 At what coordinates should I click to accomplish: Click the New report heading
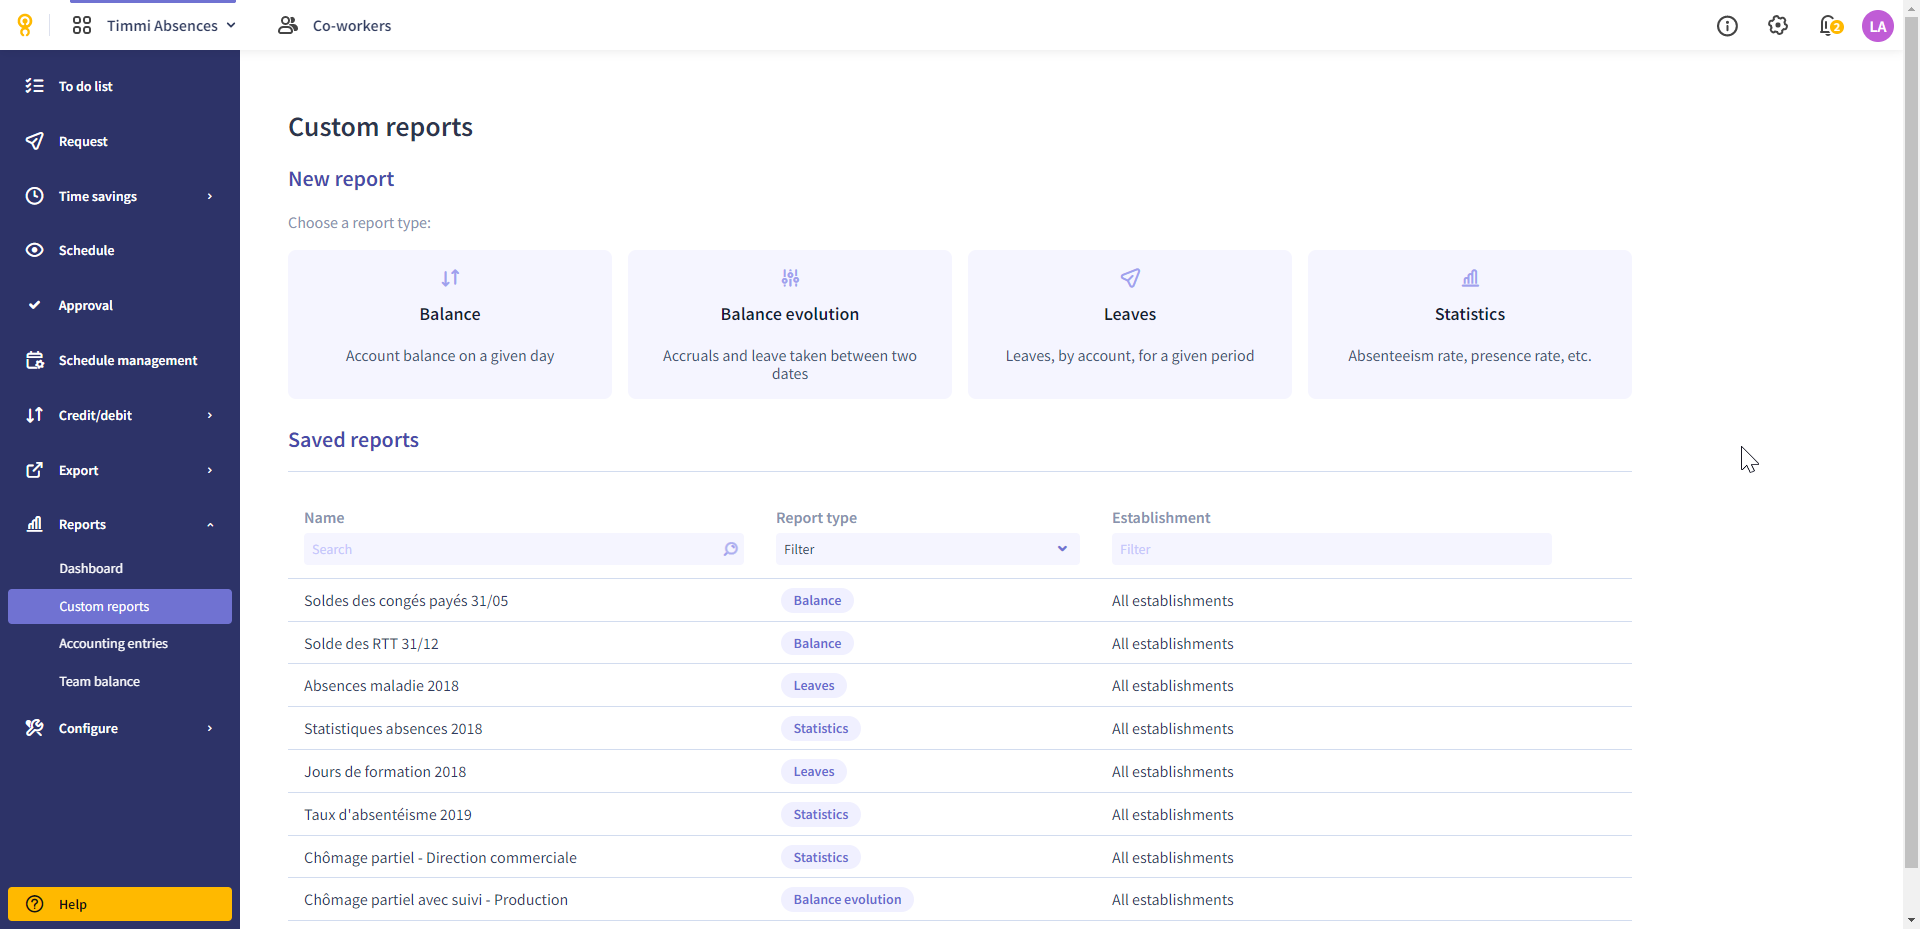coord(341,179)
